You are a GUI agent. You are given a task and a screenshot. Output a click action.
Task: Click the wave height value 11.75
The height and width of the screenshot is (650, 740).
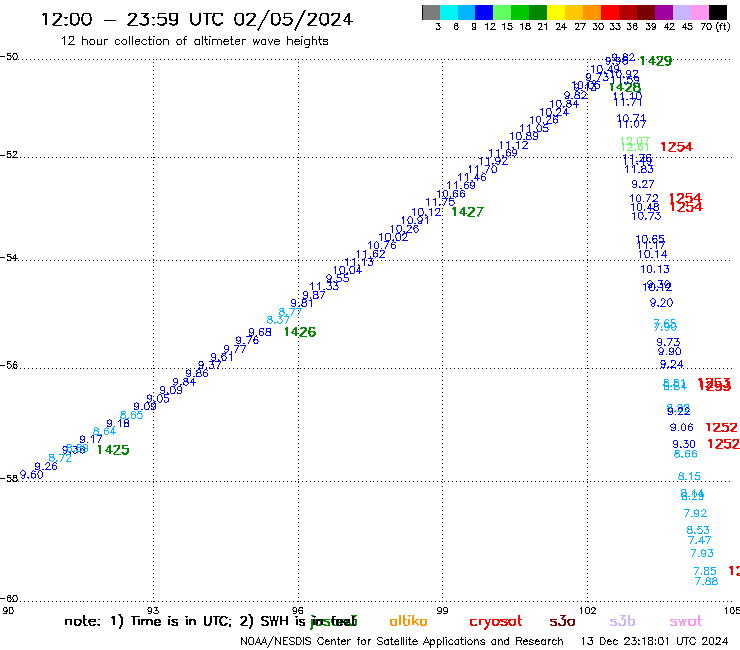(x=440, y=202)
